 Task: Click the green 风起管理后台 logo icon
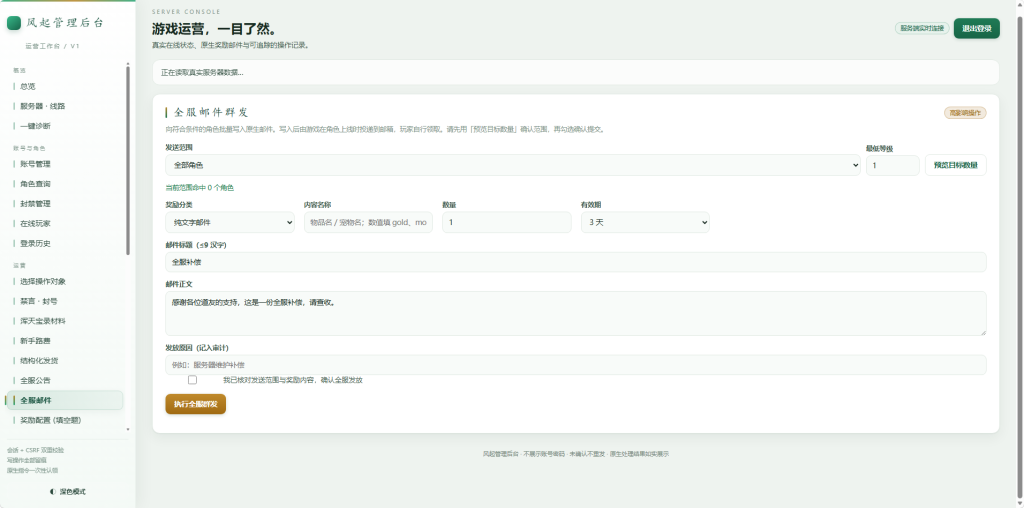(x=14, y=23)
